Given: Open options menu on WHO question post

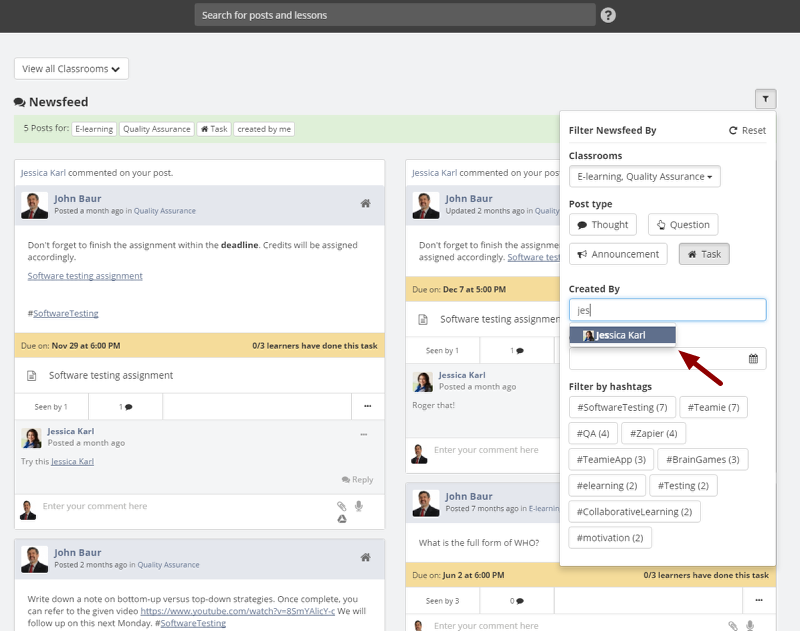Looking at the screenshot, I should [x=759, y=600].
